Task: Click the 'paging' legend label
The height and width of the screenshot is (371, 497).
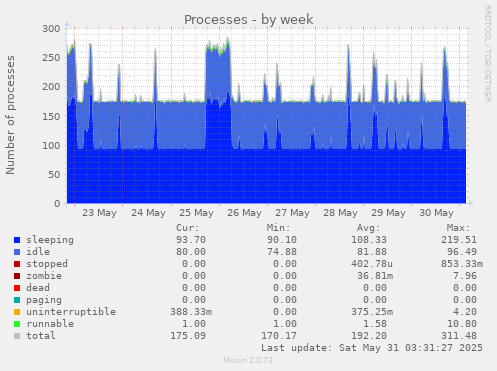Action: click(44, 300)
